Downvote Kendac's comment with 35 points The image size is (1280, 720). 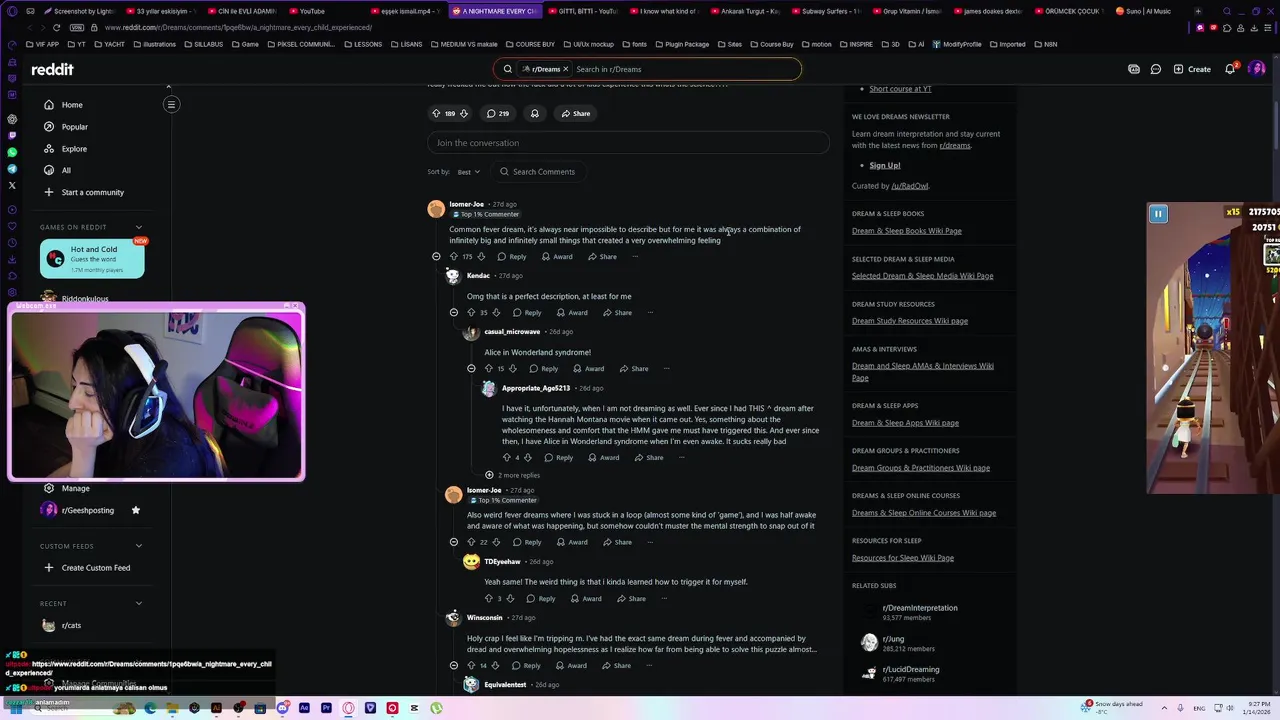(497, 313)
